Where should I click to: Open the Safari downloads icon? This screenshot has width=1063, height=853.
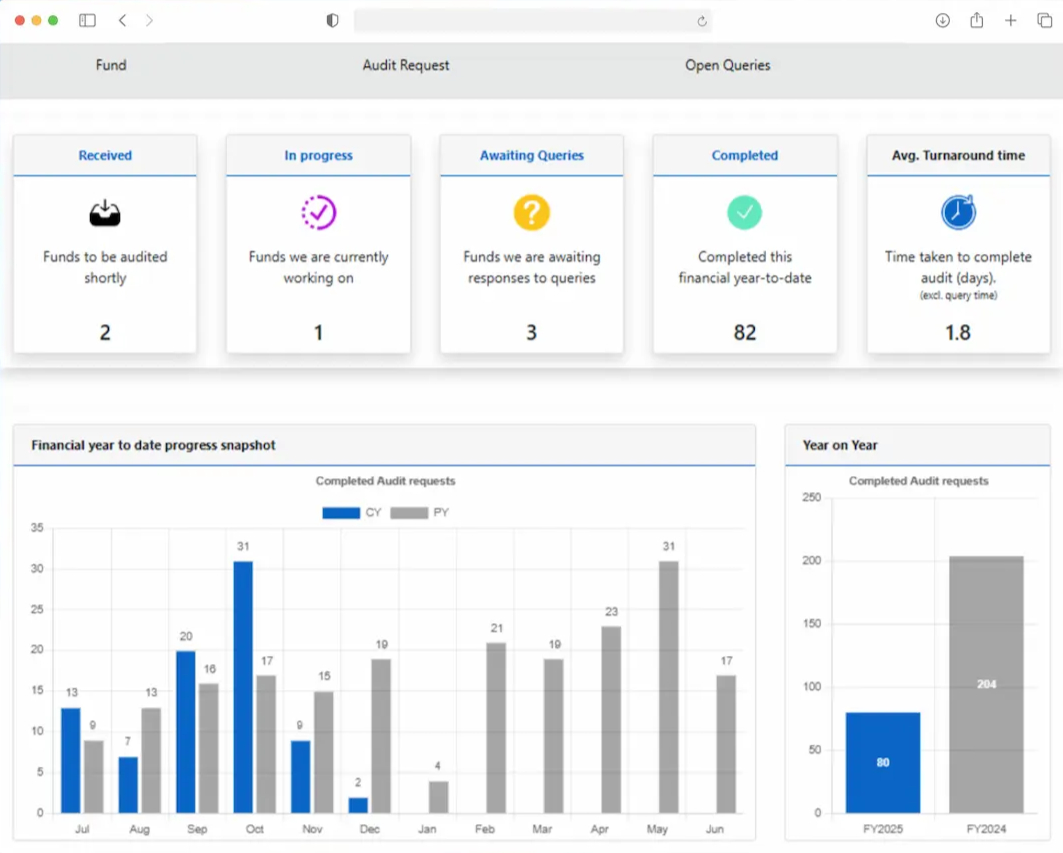[942, 20]
